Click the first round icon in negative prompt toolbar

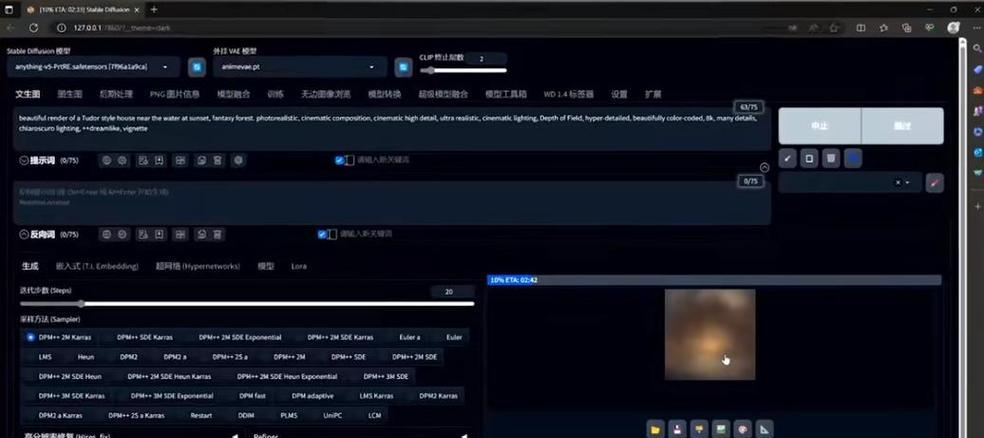point(107,235)
